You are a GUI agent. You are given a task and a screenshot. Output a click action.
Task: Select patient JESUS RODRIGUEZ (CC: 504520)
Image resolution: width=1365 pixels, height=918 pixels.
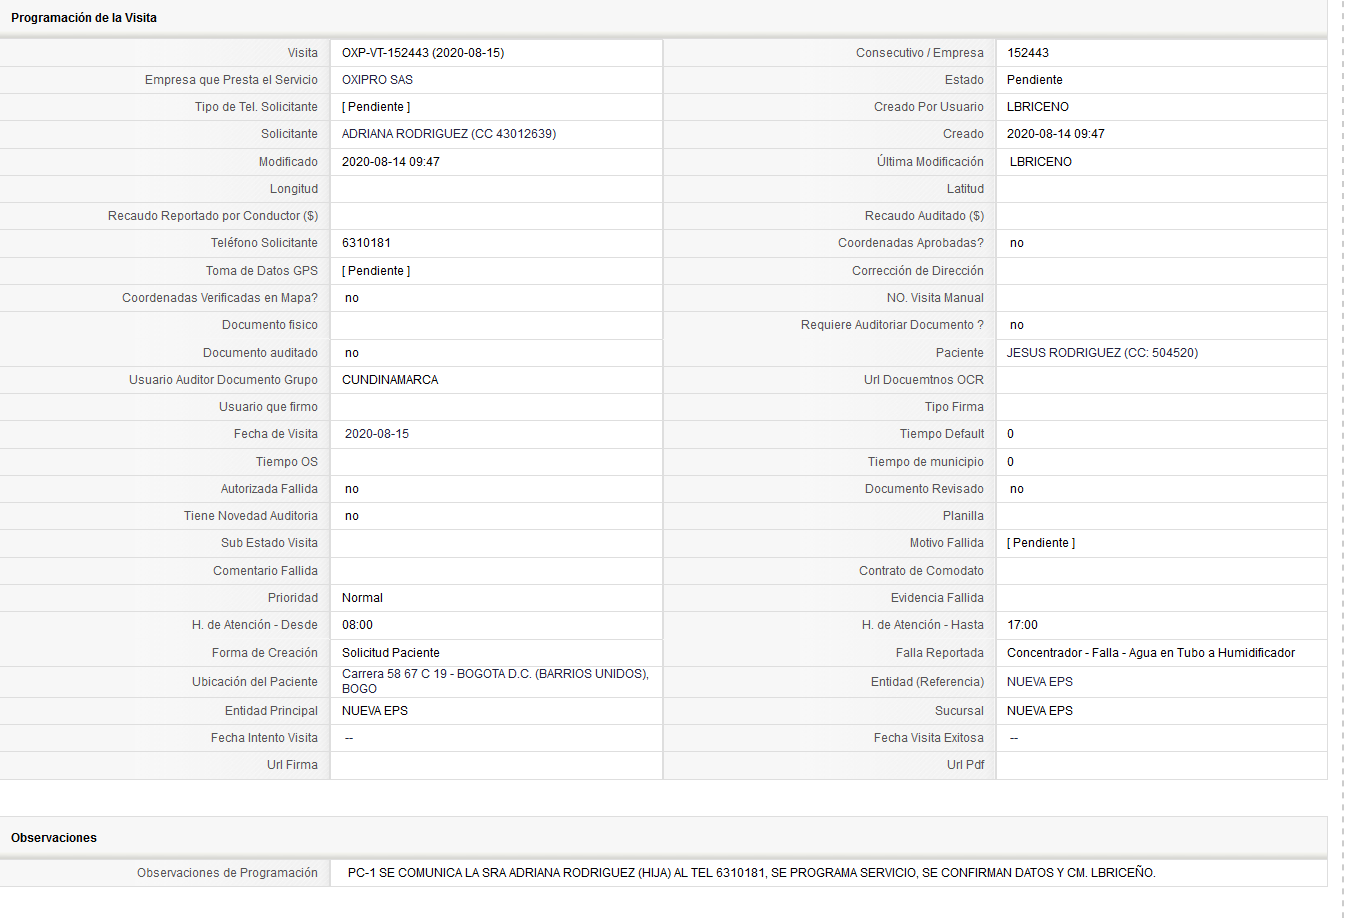[x=1102, y=353]
